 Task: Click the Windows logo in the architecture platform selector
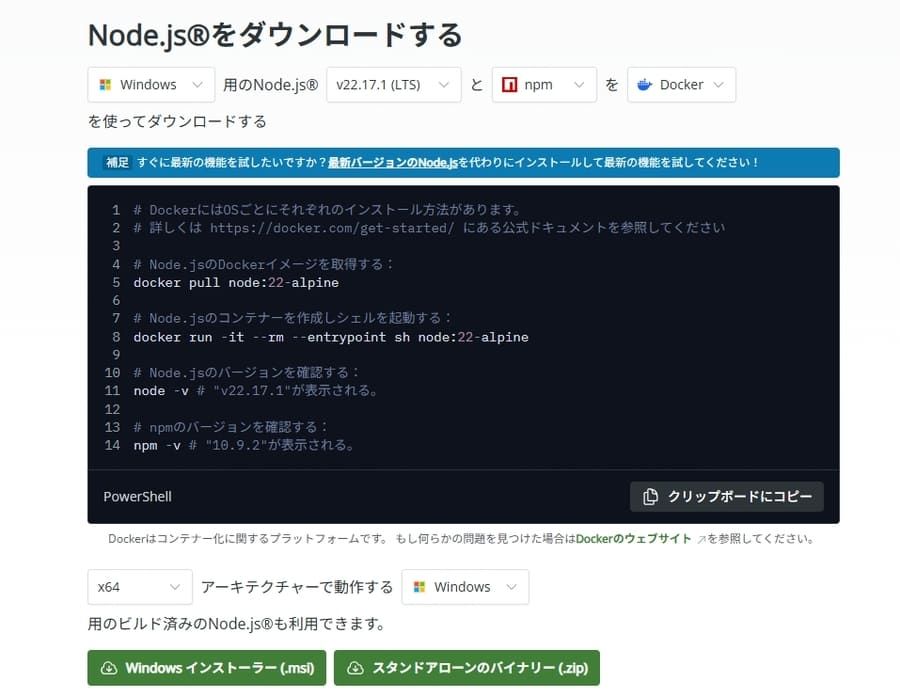point(420,587)
